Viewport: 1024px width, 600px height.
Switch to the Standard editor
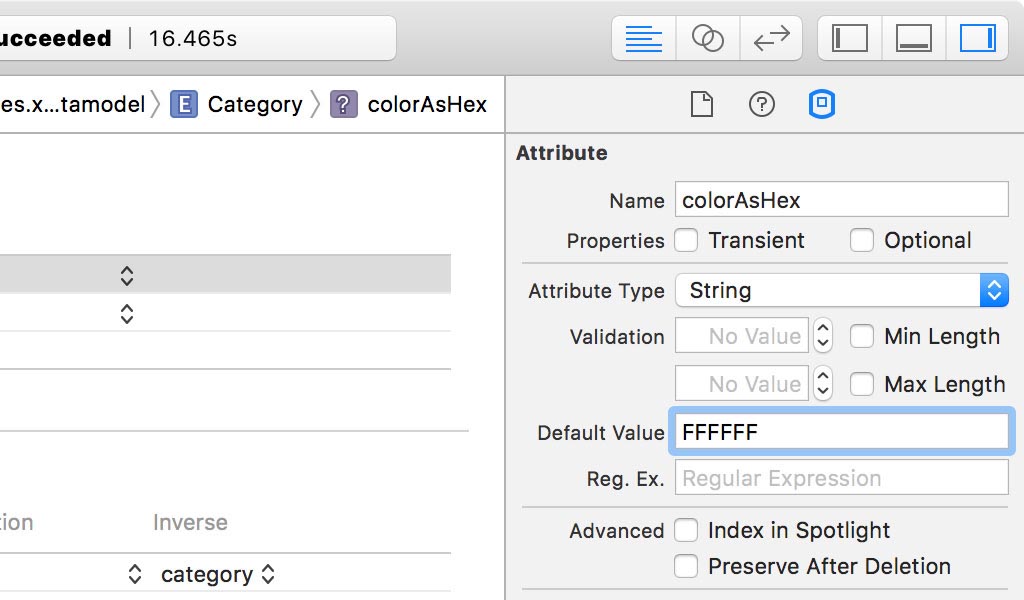643,38
